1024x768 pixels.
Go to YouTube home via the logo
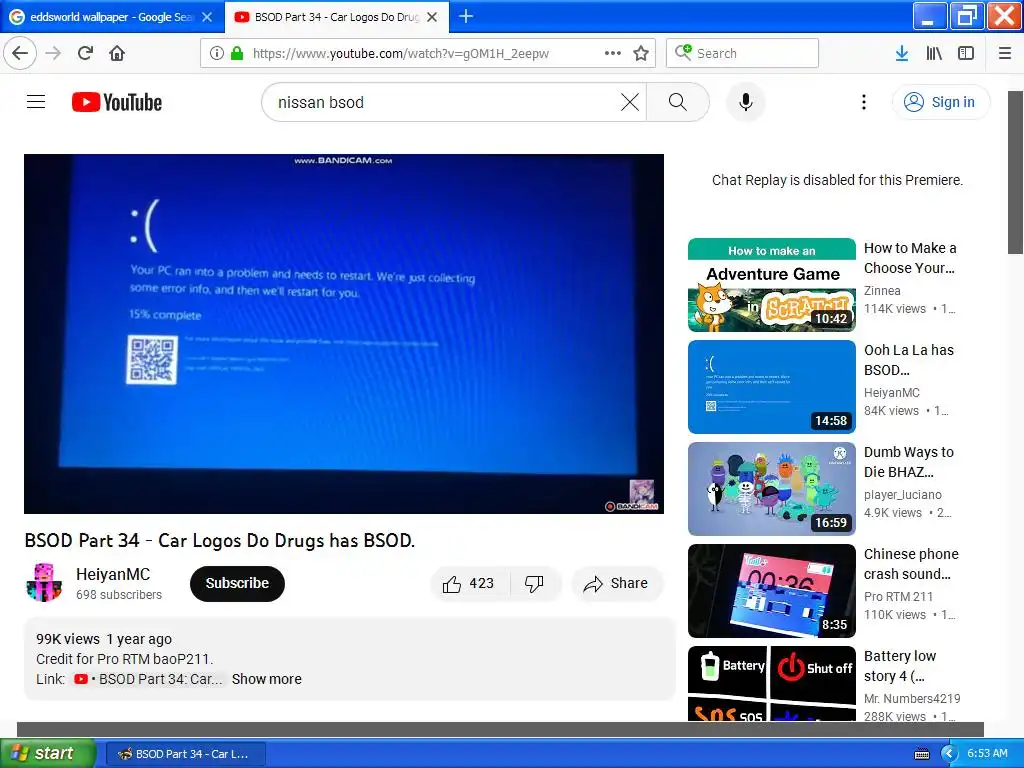coord(117,102)
